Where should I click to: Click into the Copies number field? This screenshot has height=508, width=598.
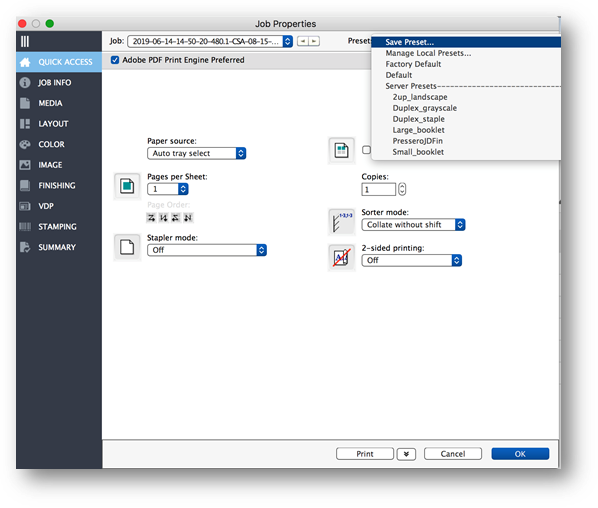tap(378, 190)
